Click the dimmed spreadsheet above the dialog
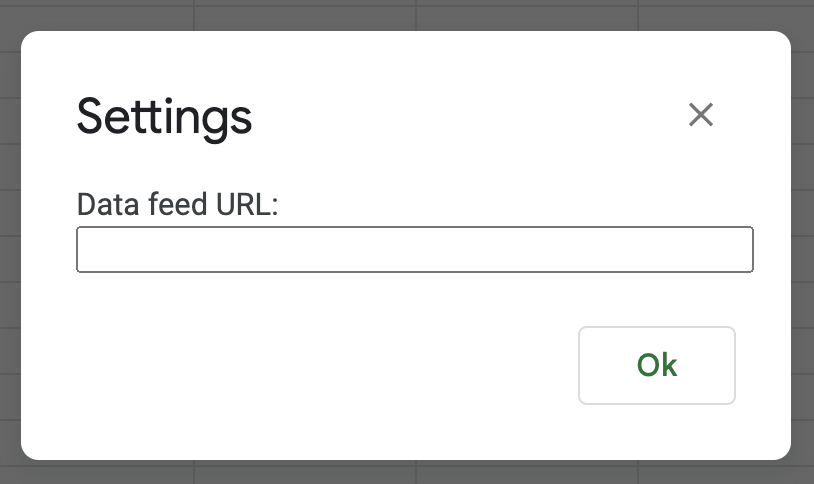 (400, 14)
